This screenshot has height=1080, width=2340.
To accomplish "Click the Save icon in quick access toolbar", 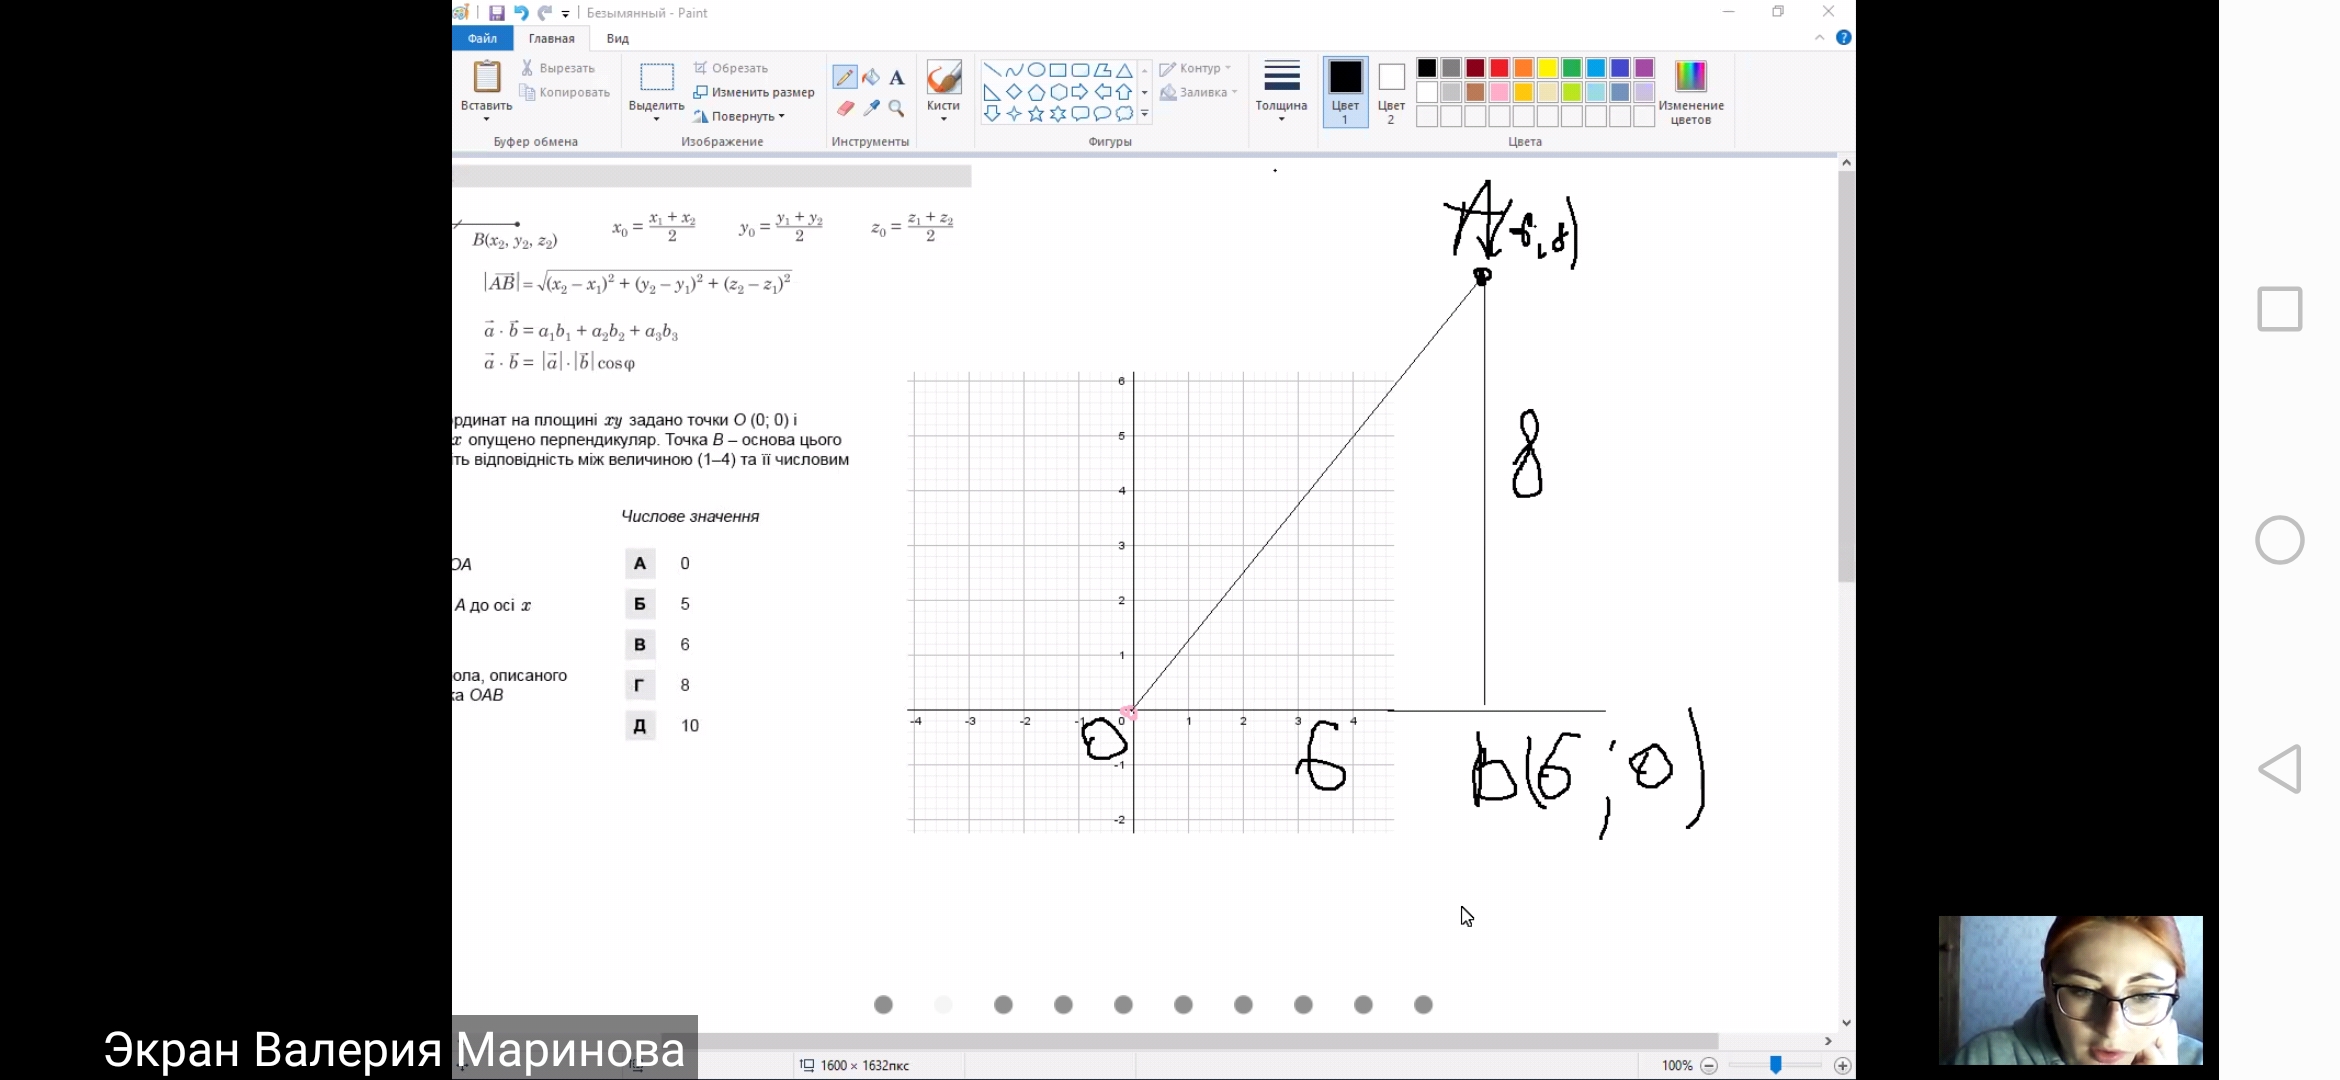I will pyautogui.click(x=496, y=13).
